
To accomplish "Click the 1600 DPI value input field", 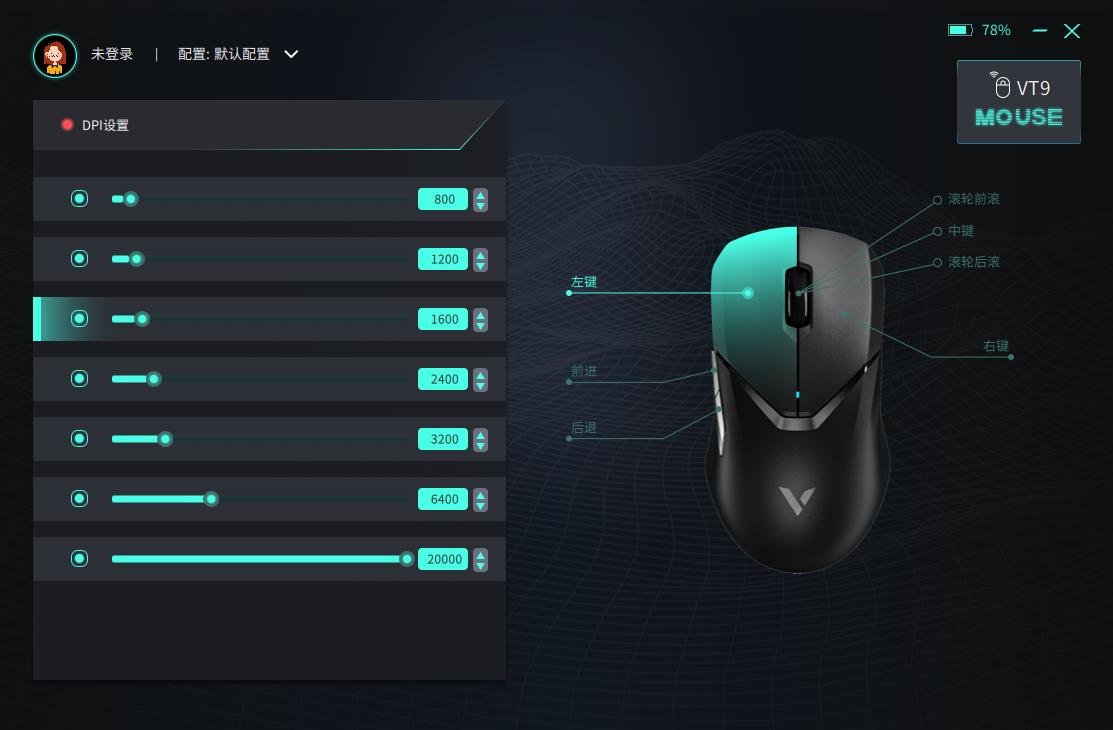I will [x=443, y=320].
